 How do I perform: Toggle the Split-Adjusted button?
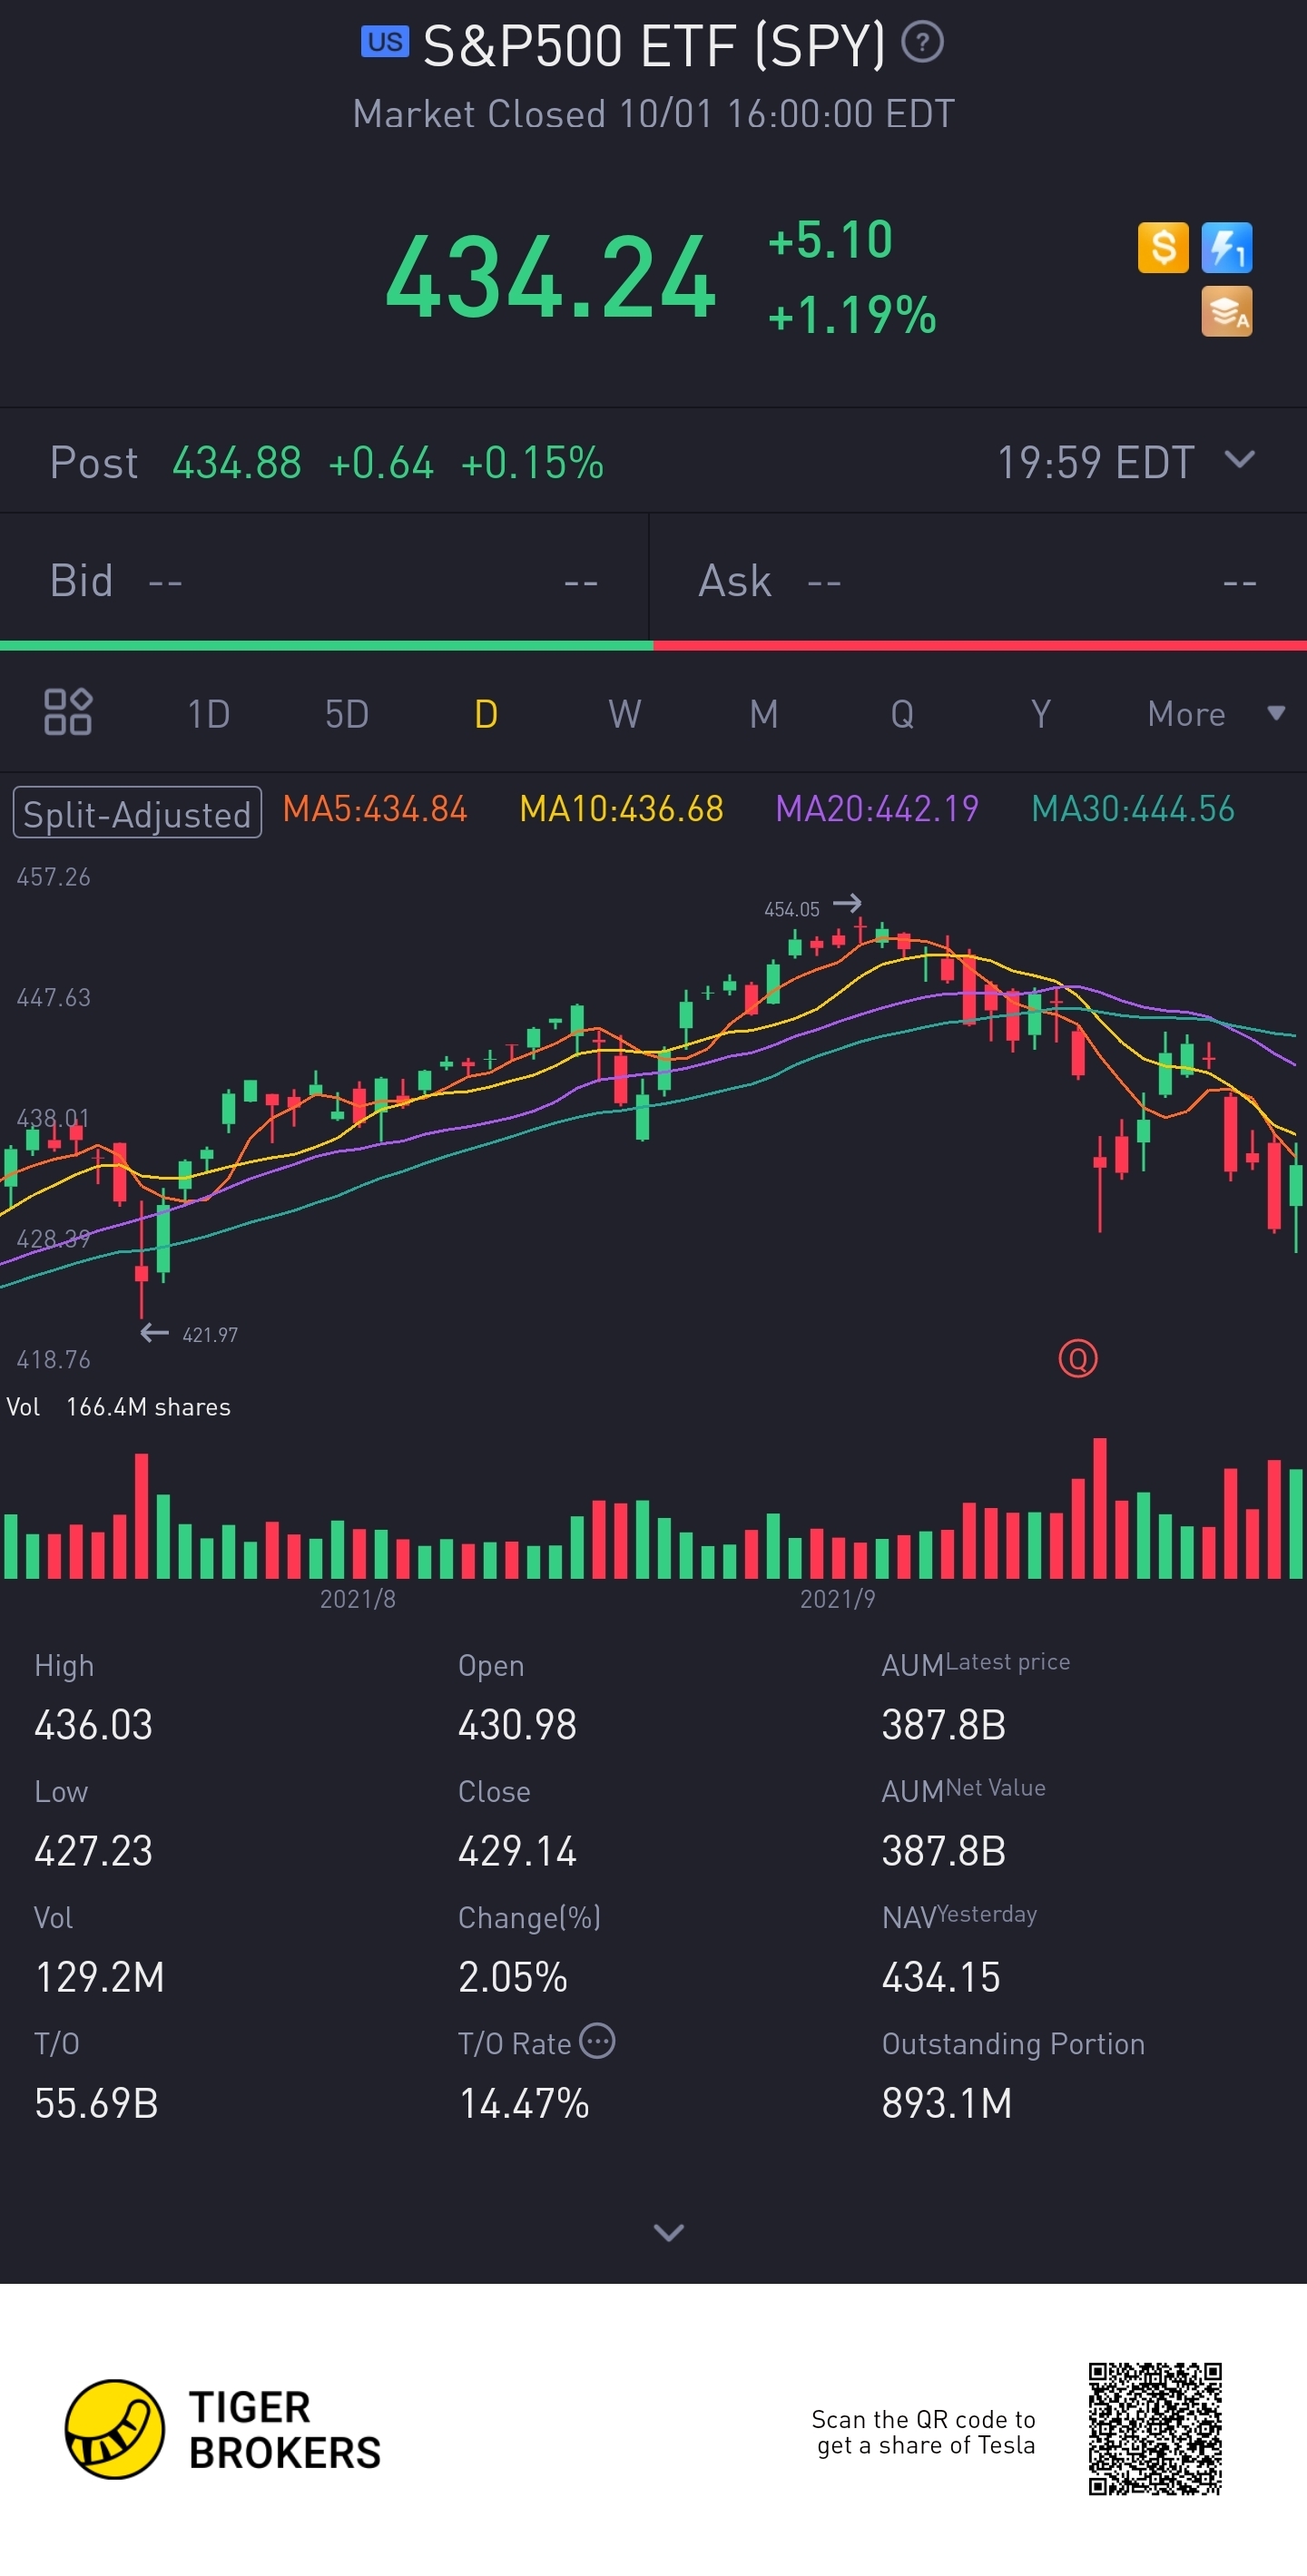coord(137,813)
